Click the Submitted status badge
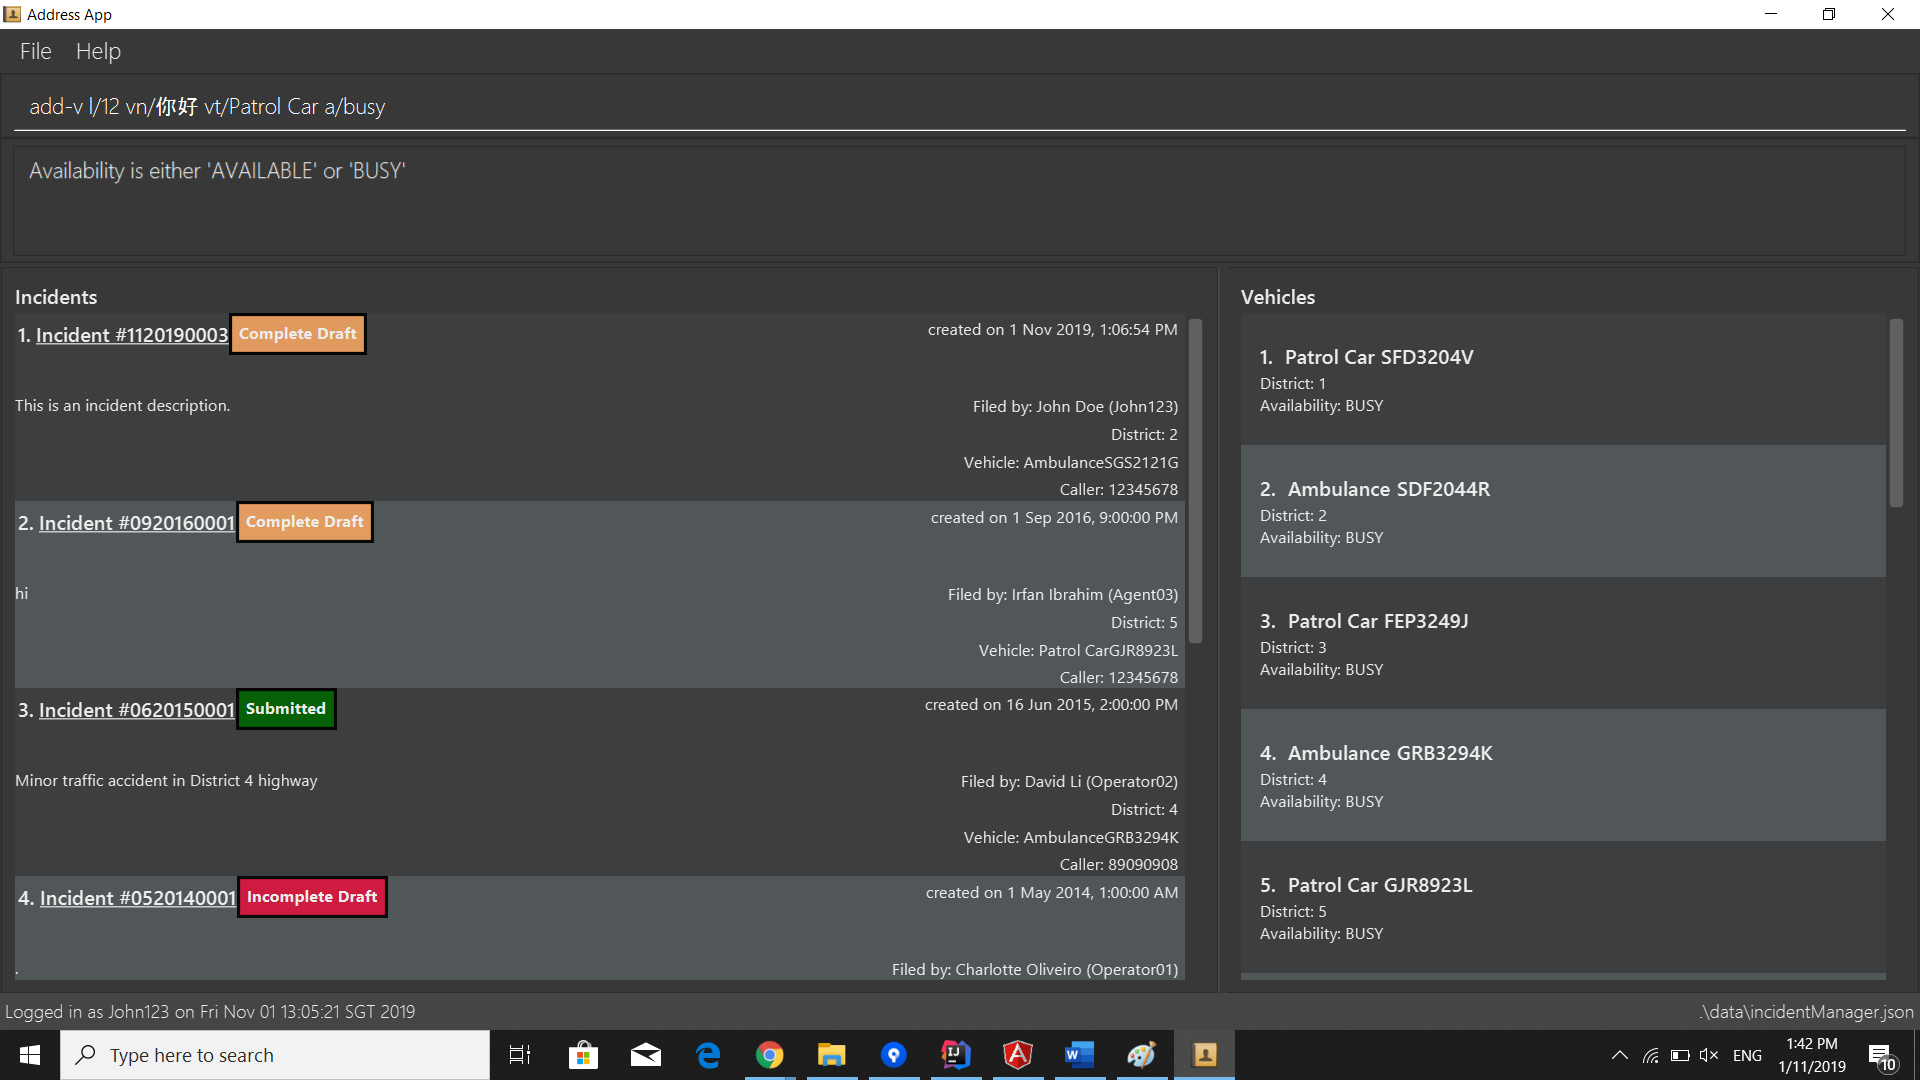 (x=286, y=709)
